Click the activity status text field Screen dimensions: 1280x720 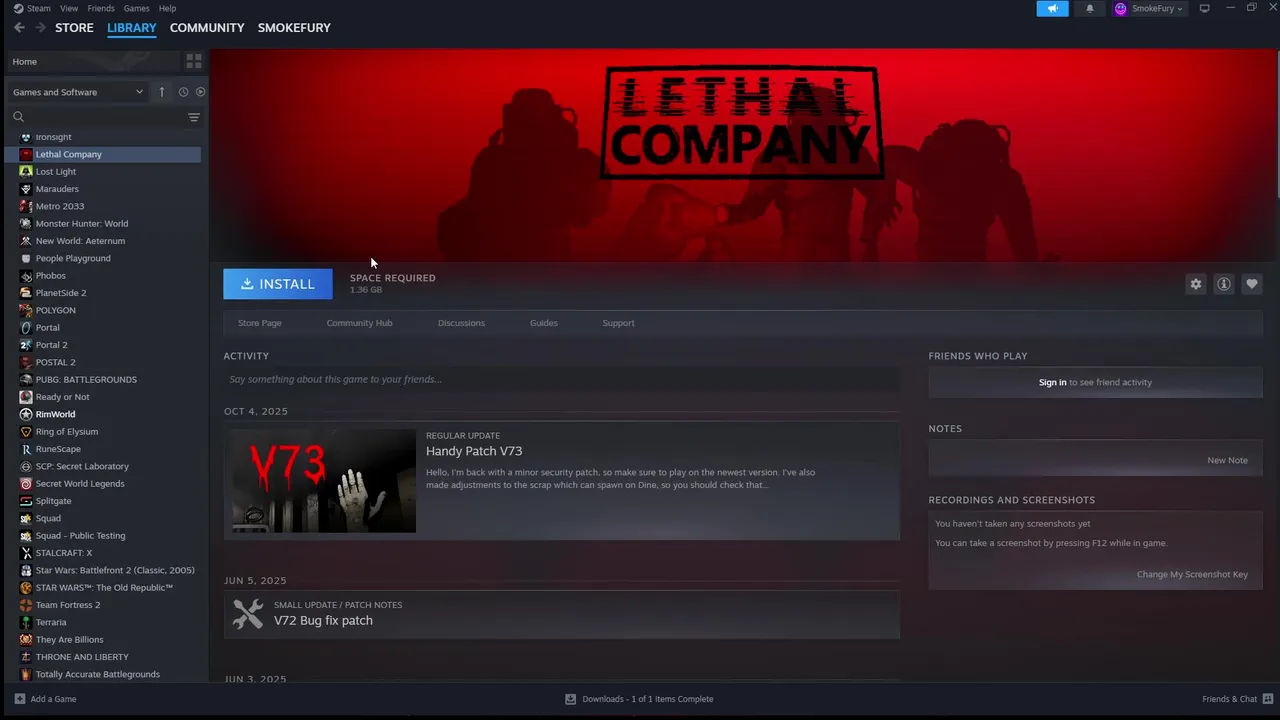click(x=561, y=380)
